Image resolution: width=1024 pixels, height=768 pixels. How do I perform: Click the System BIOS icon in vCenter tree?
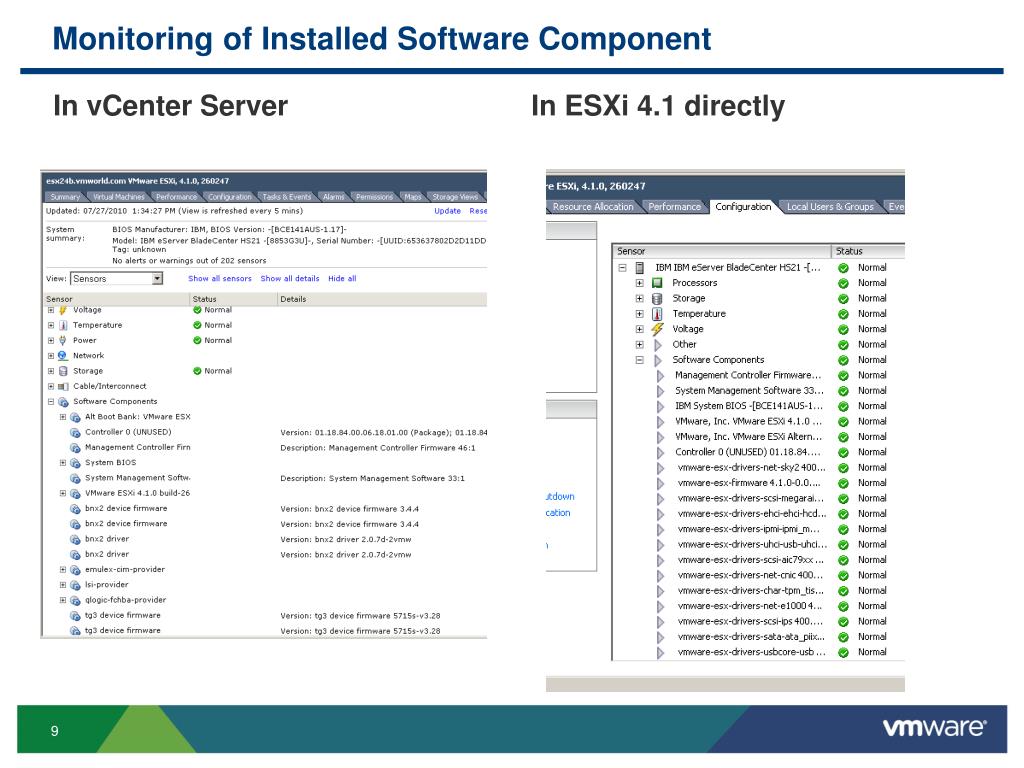[x=75, y=463]
